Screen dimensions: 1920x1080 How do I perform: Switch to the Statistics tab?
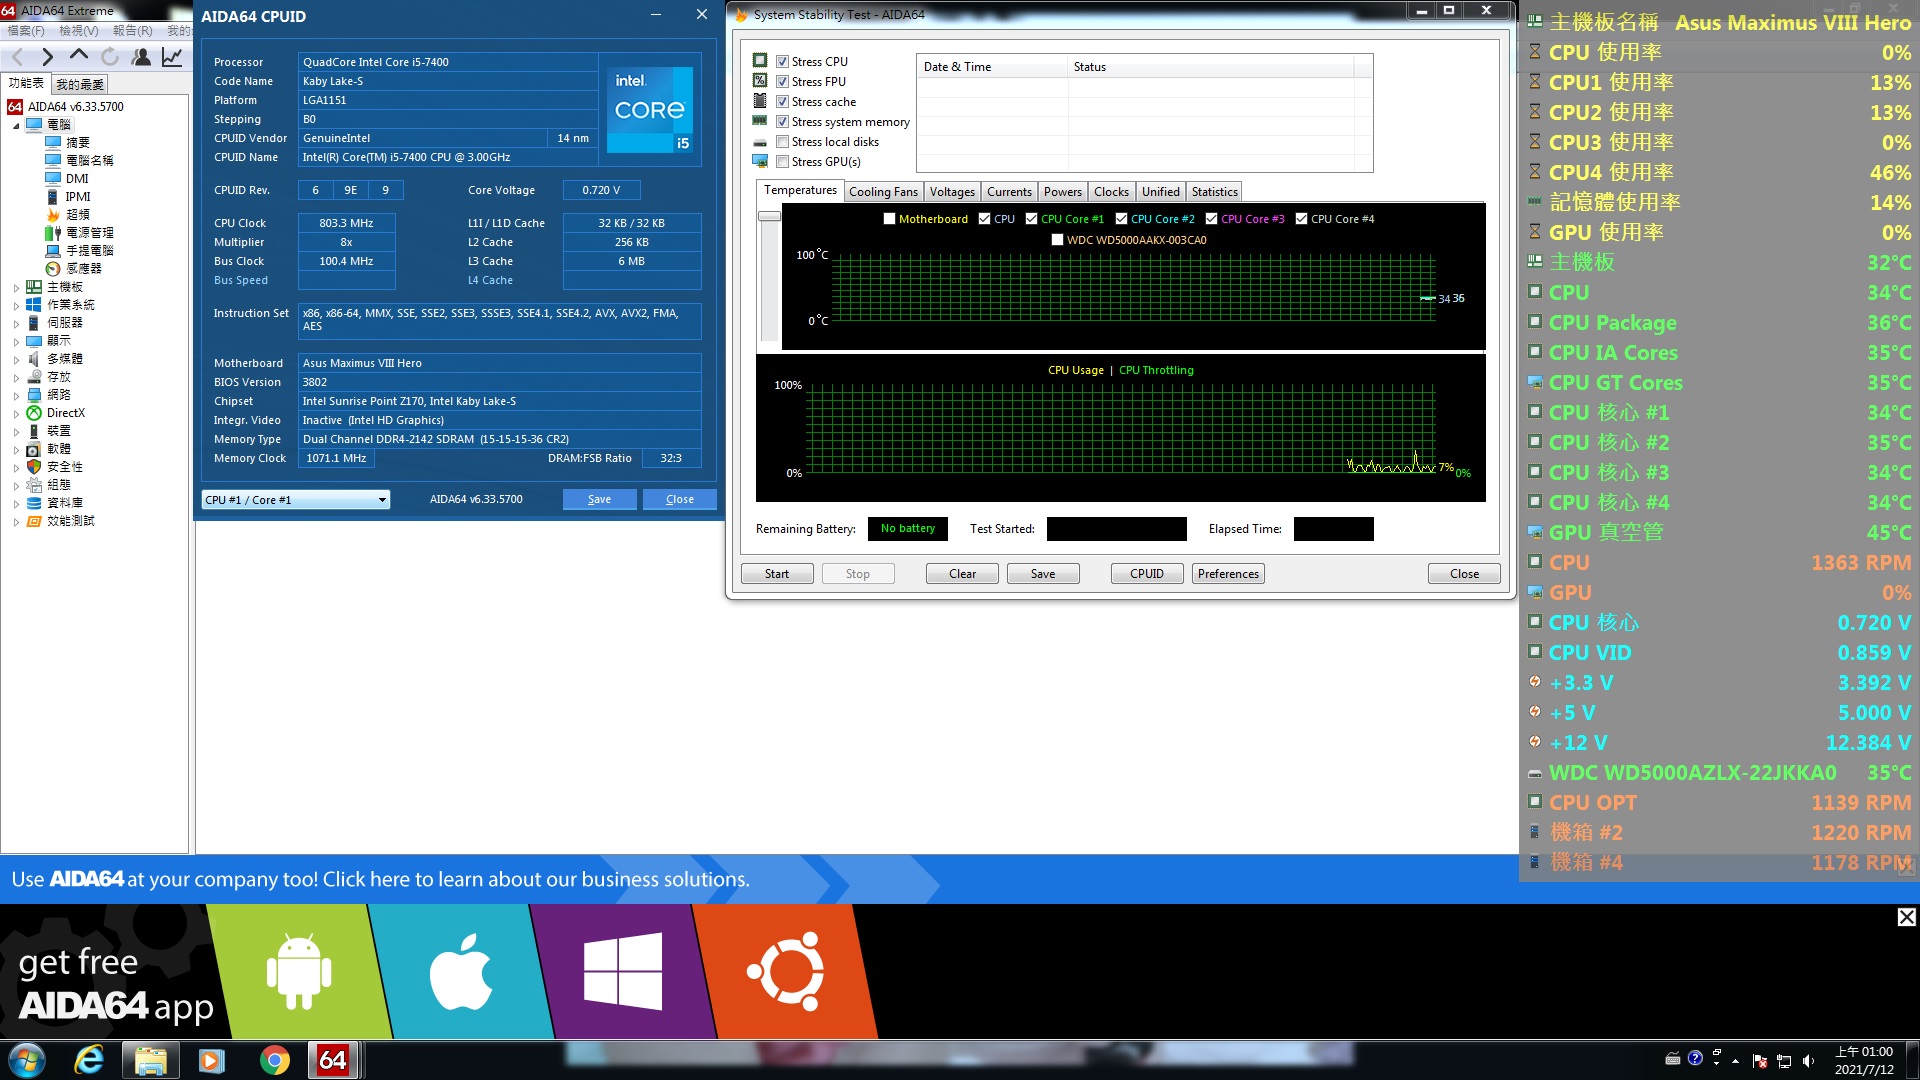(x=1214, y=192)
